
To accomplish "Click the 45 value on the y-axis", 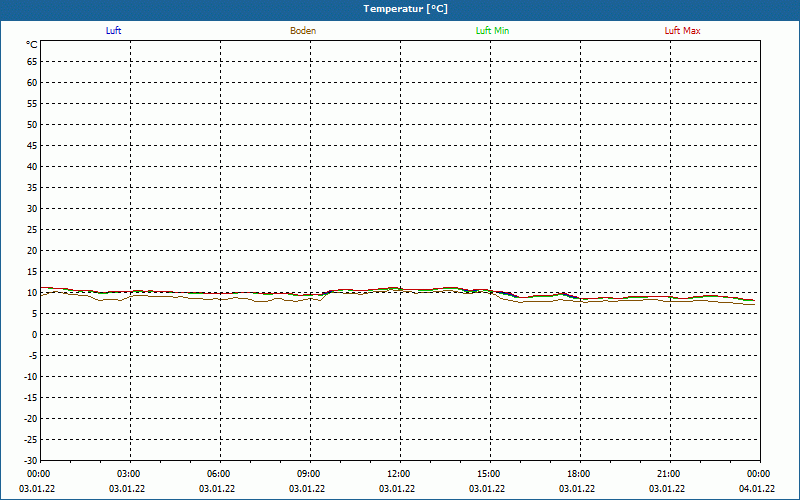I will [32, 146].
